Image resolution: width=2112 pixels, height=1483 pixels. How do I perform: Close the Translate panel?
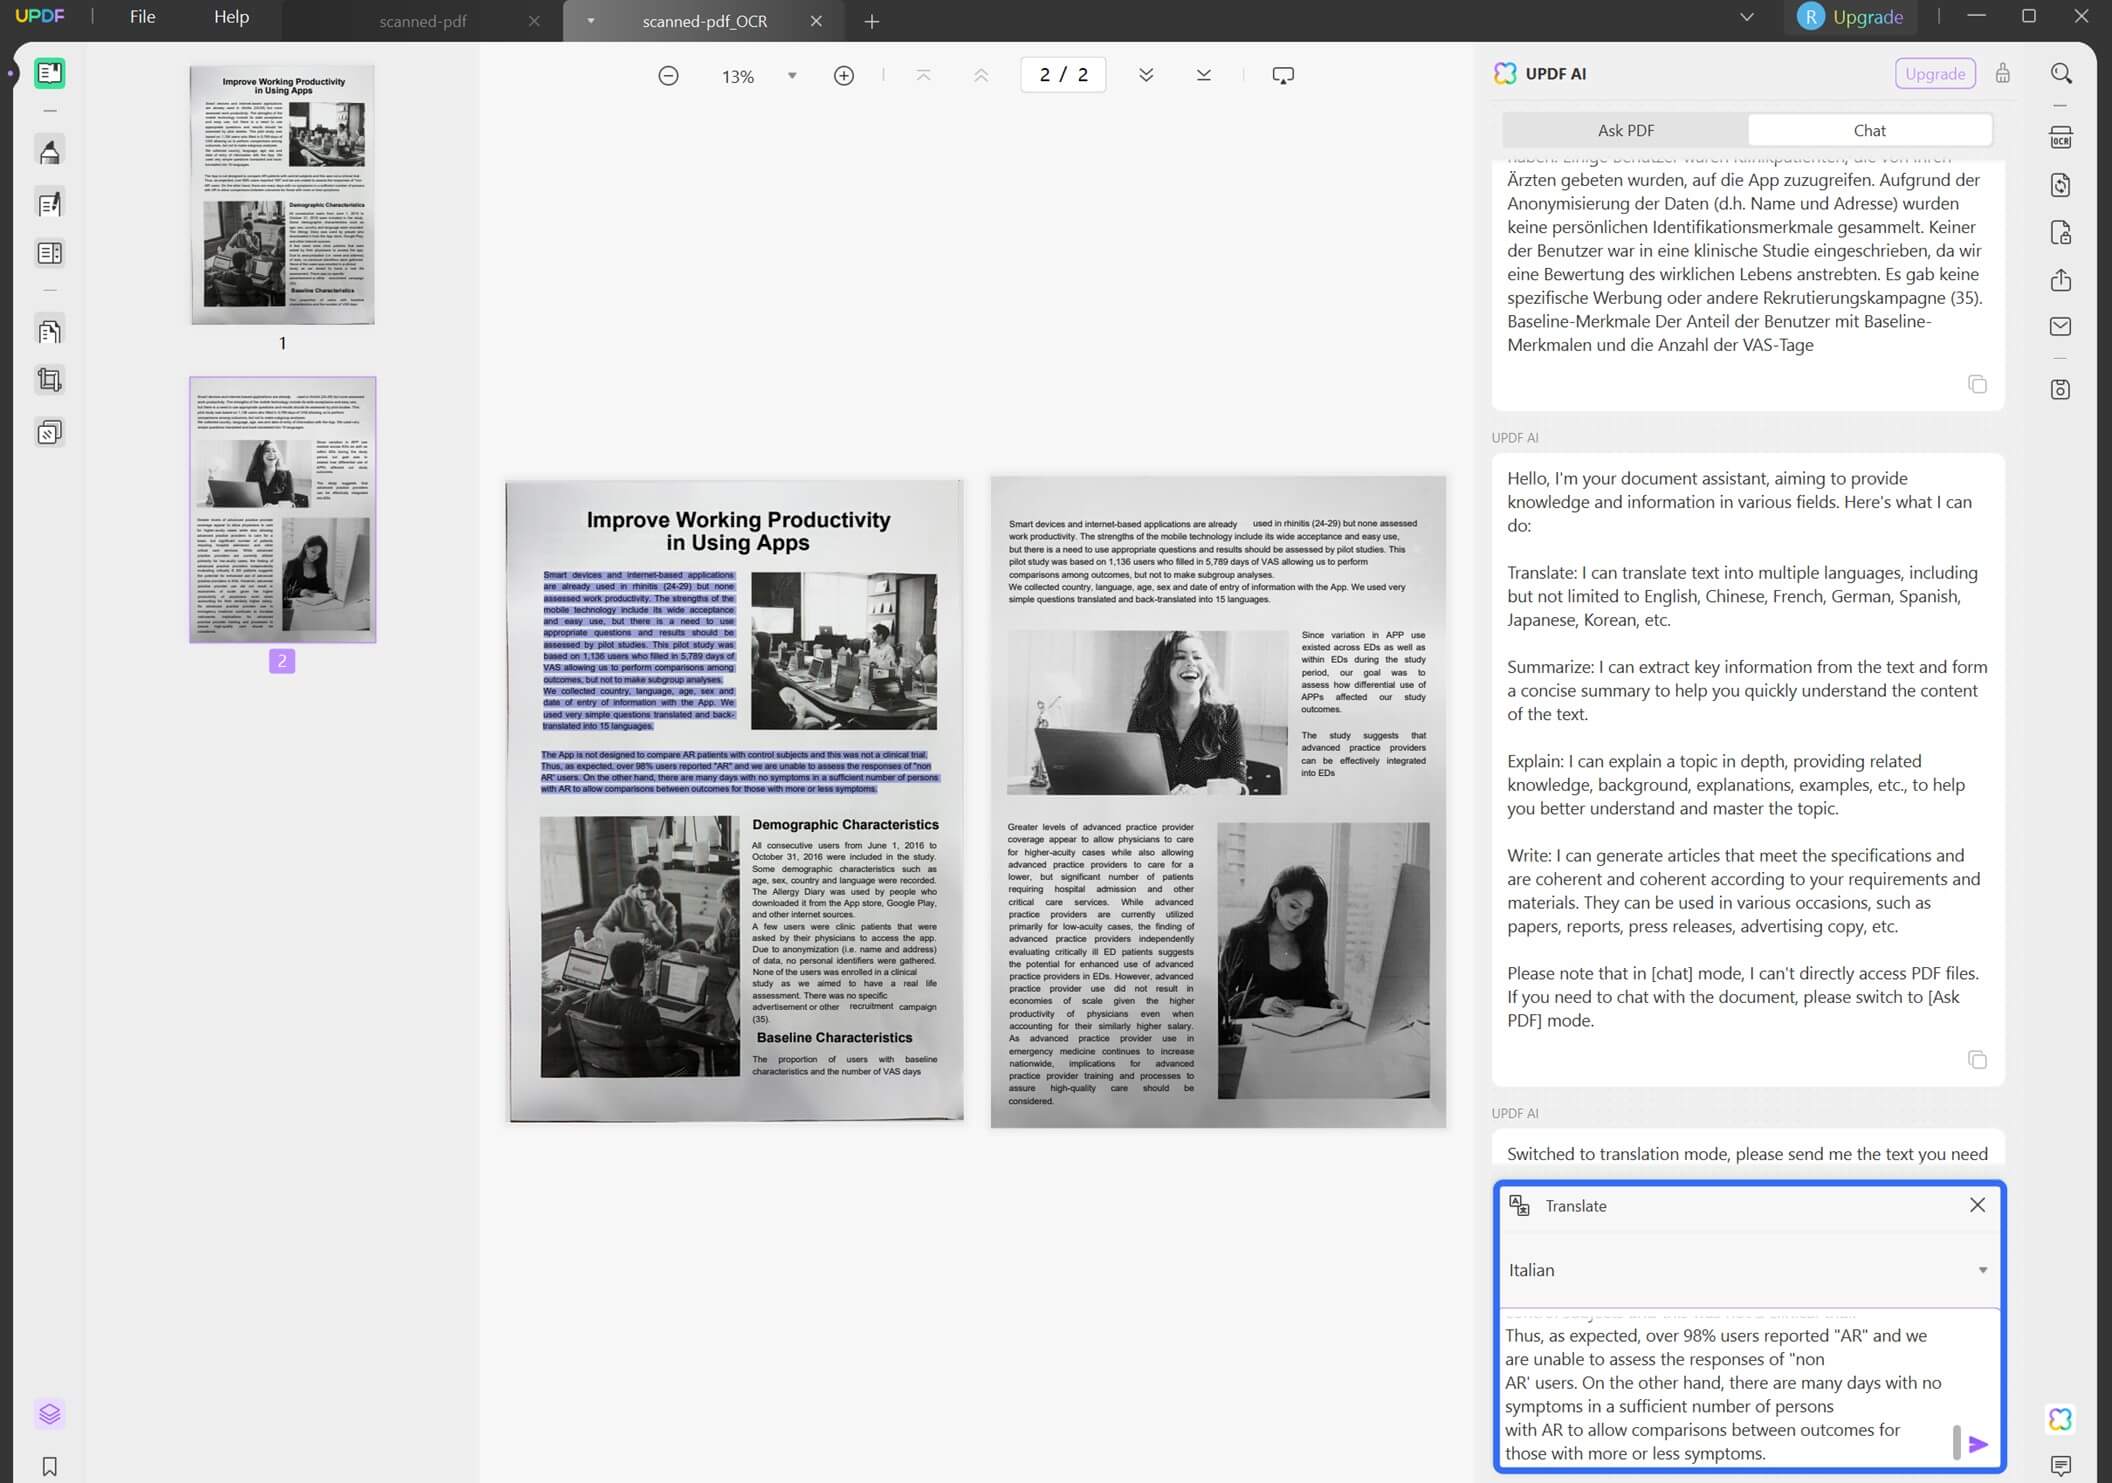pos(1977,1205)
